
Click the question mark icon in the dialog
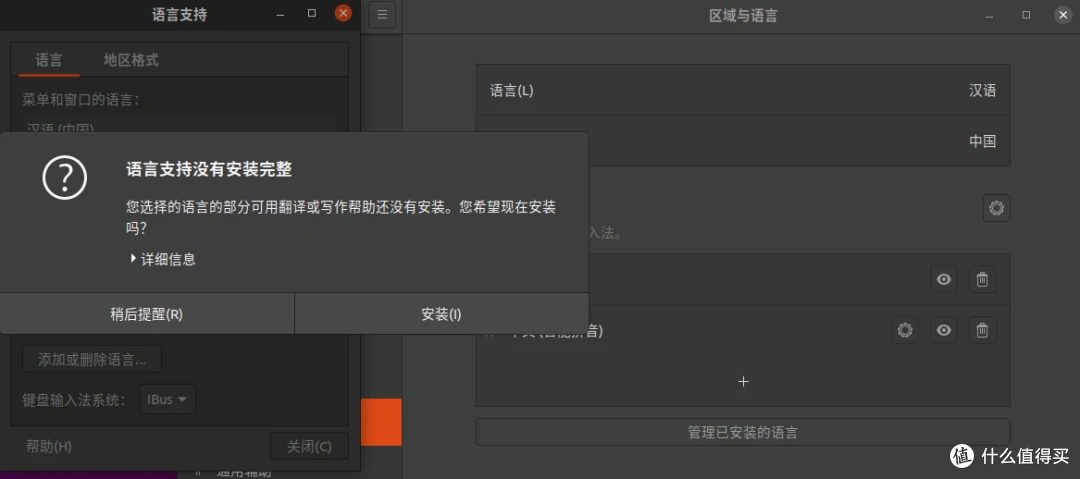[64, 177]
